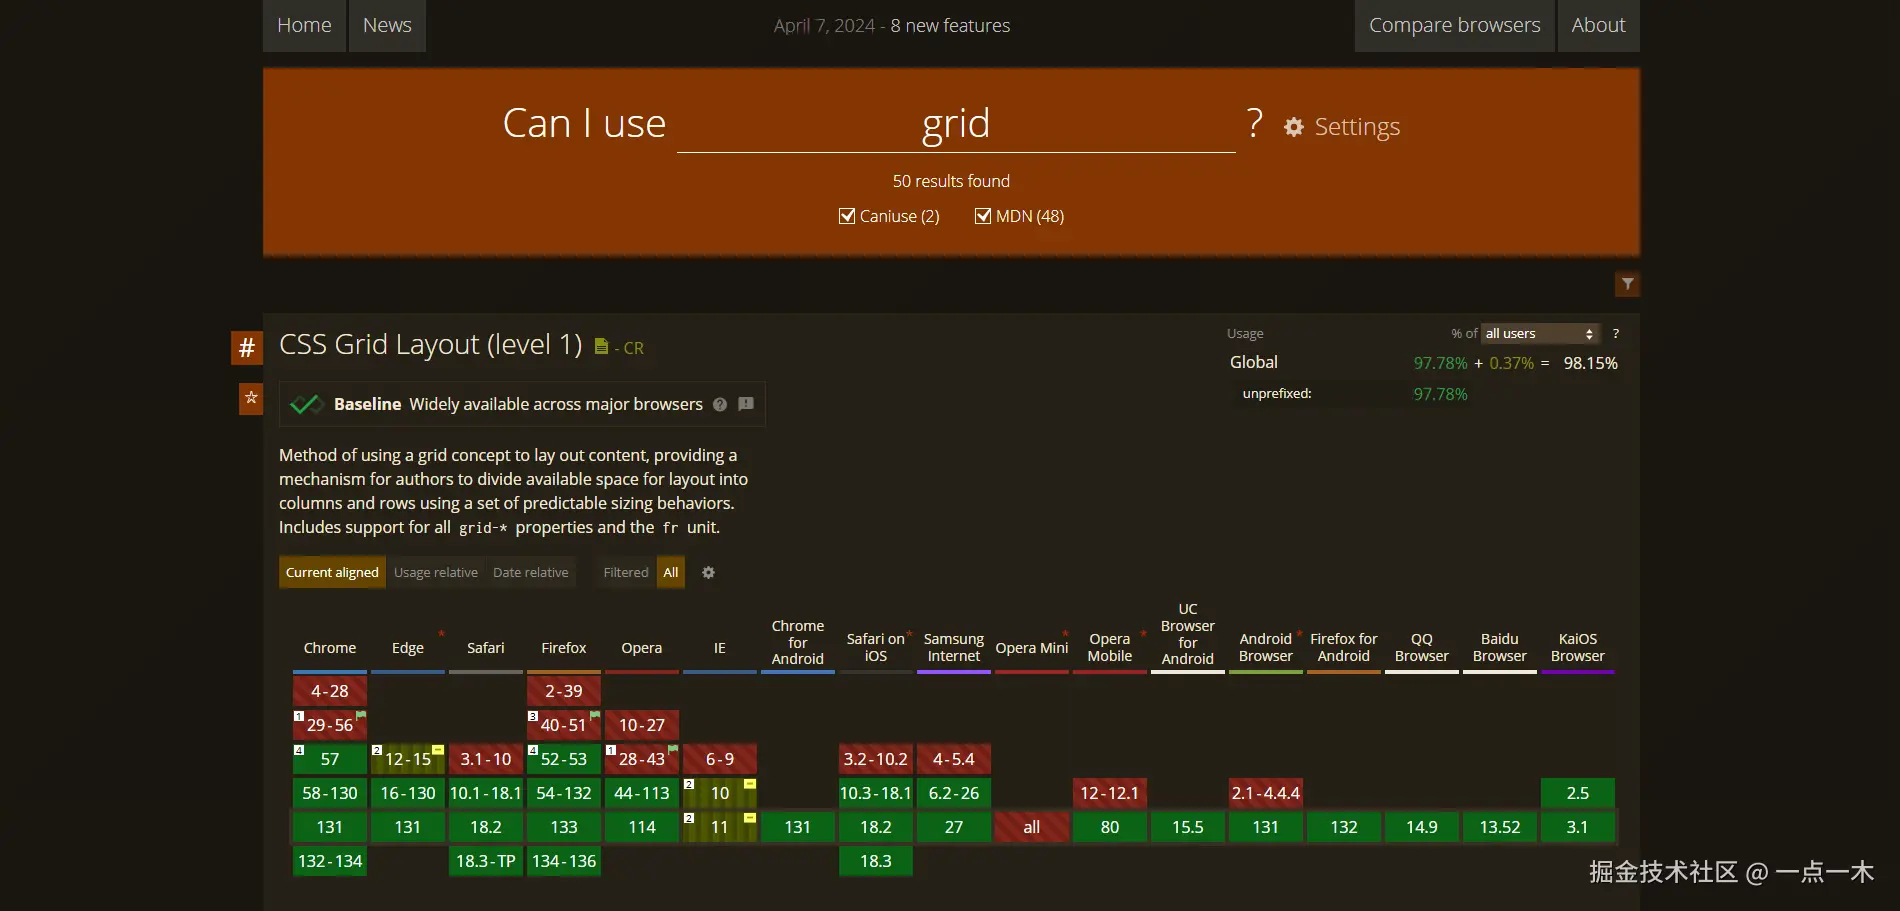1900x911 pixels.
Task: Click the hash permalink icon for CSS Grid
Action: coord(247,348)
